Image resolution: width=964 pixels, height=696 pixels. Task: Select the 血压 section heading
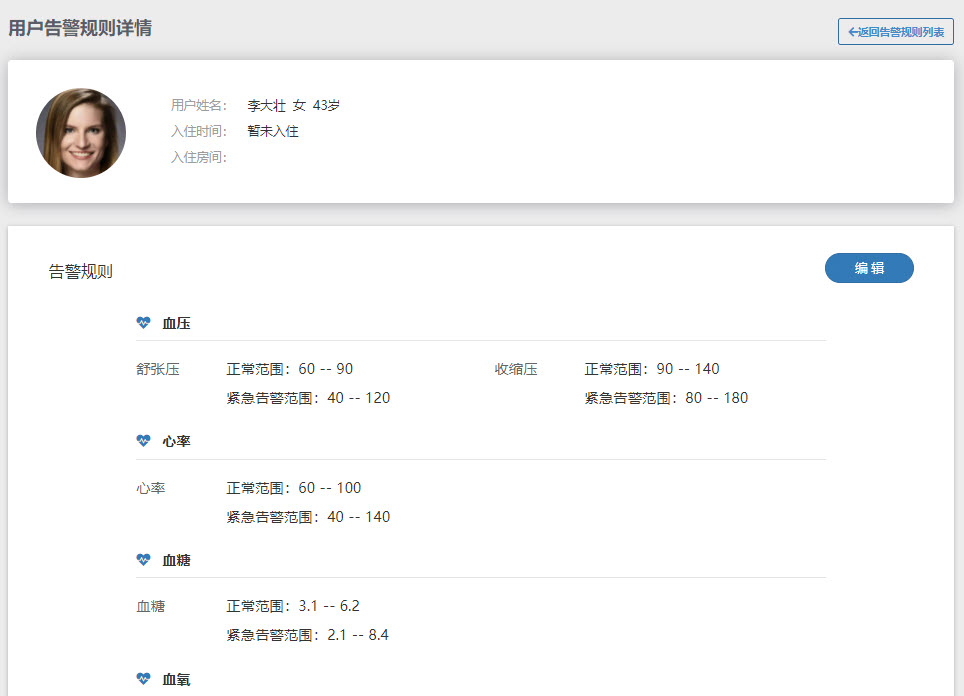click(176, 324)
